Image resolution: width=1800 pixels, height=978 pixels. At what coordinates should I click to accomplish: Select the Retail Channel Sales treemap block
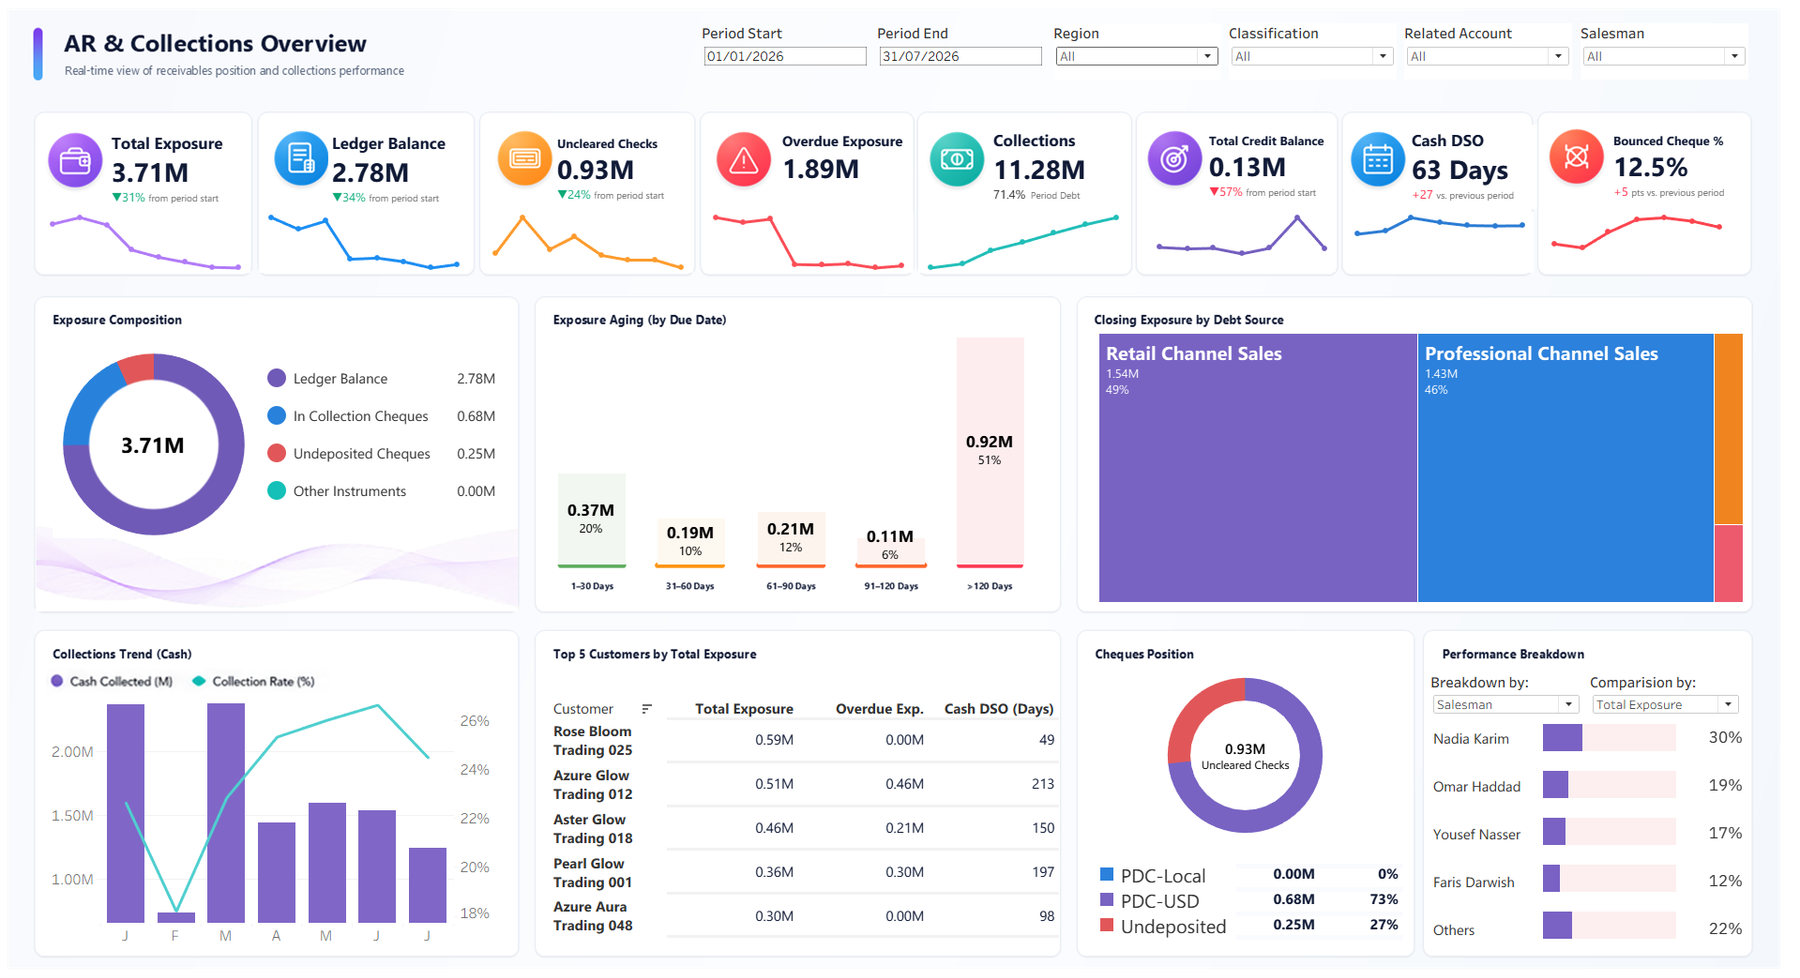1258,468
